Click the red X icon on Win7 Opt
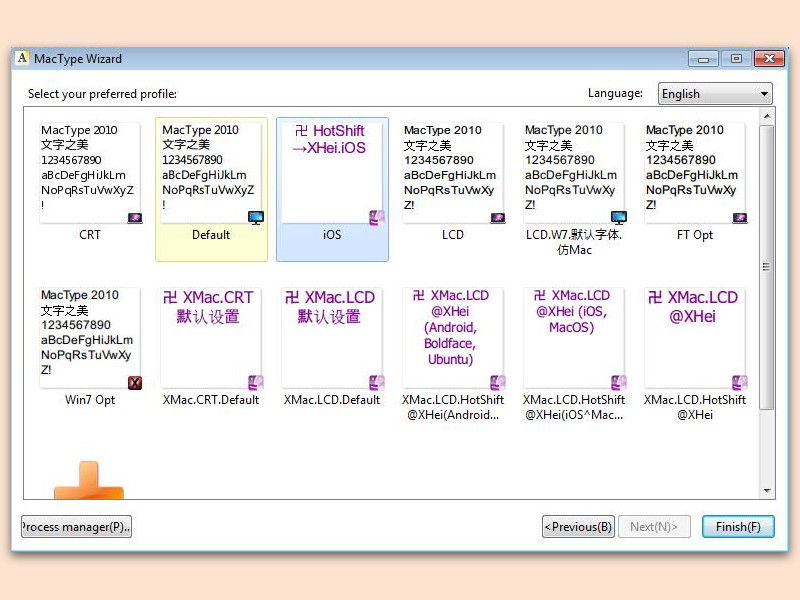Screen dimensions: 800x600 coord(135,383)
